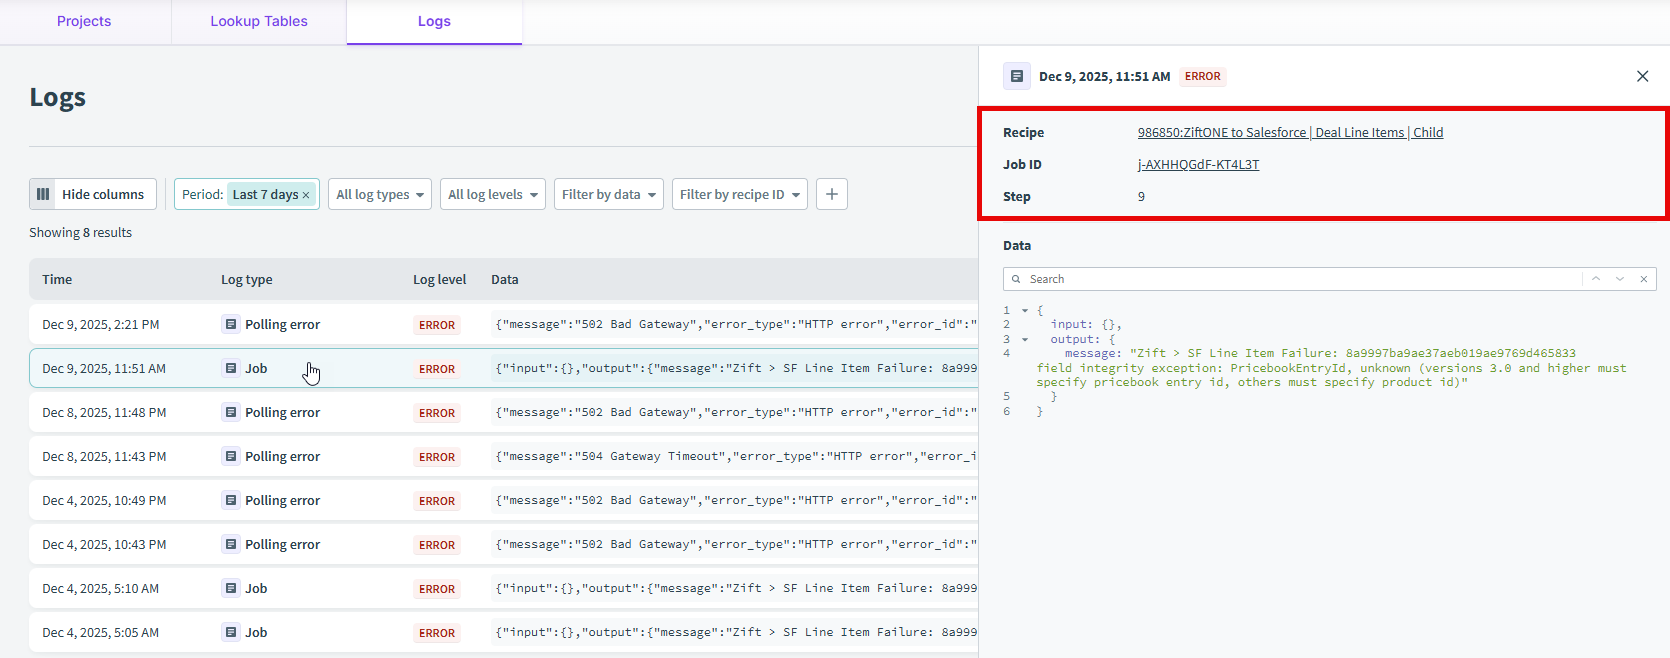Jump to previous search match arrow
The image size is (1670, 658).
pyautogui.click(x=1596, y=279)
